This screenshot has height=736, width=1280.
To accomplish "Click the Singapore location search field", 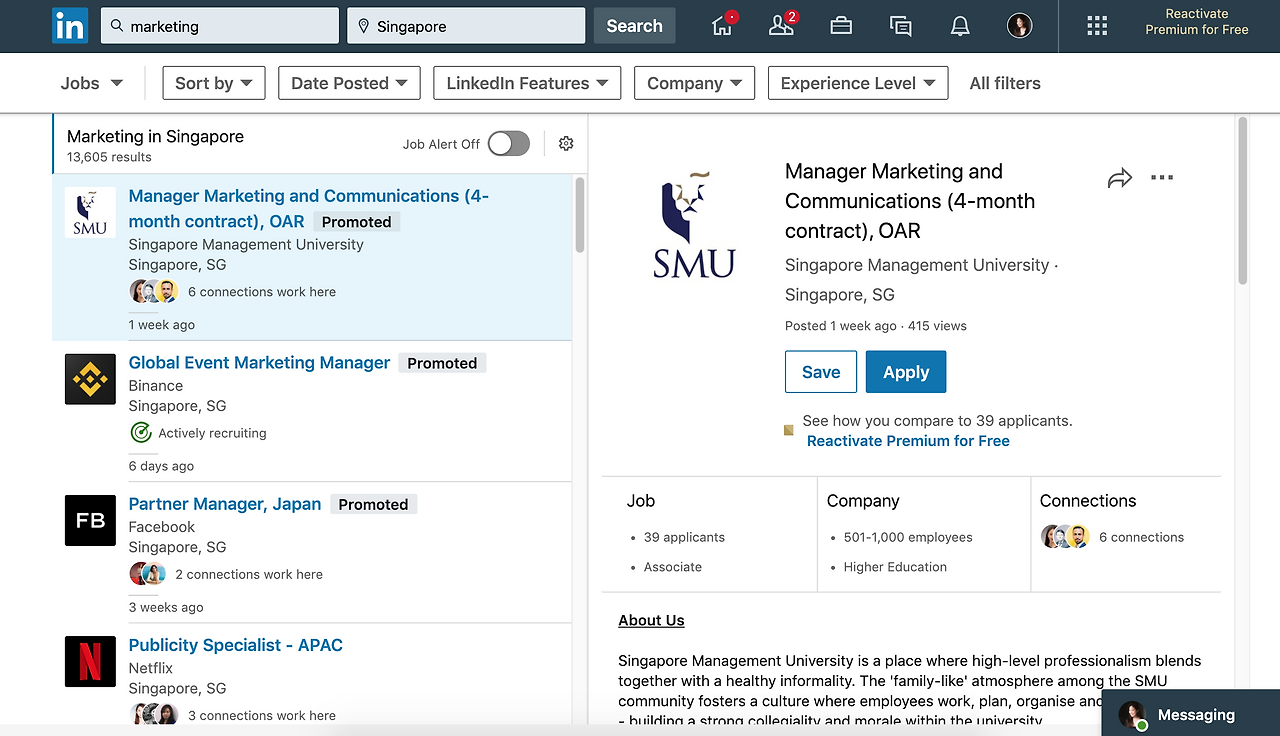I will coord(466,27).
